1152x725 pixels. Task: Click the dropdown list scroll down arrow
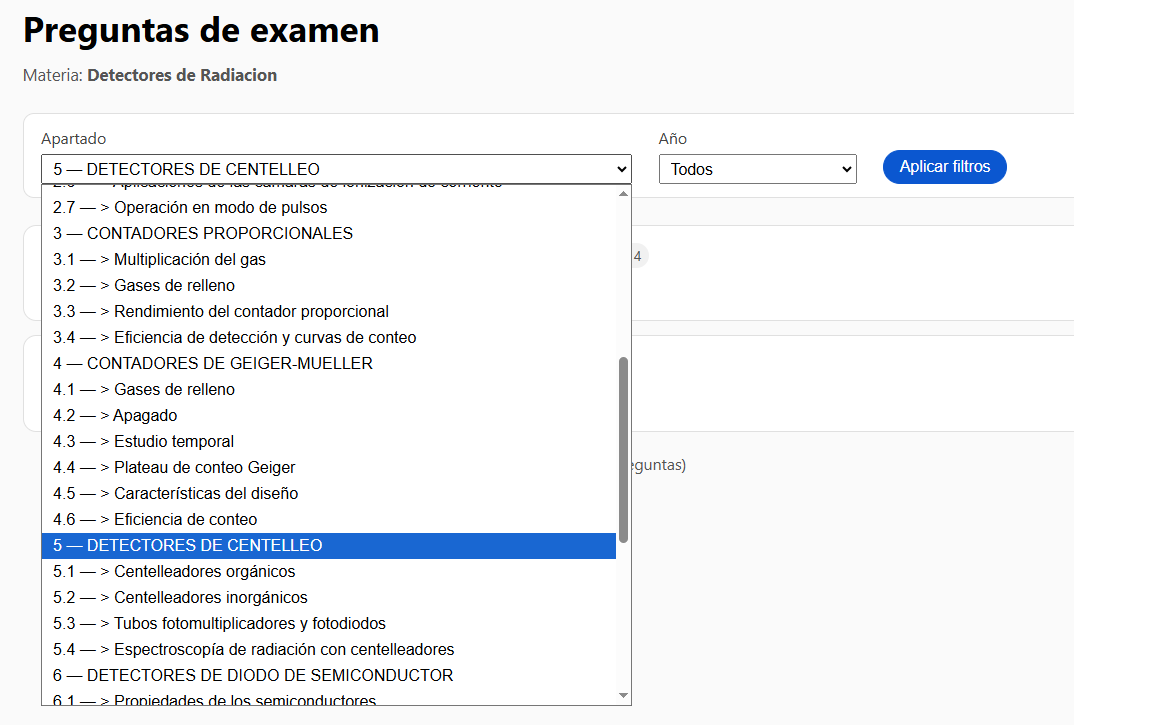(623, 695)
